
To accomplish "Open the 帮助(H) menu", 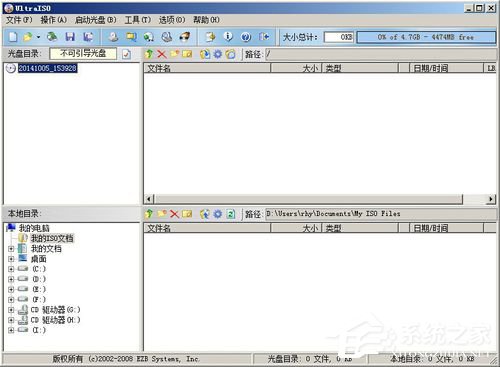I will pyautogui.click(x=206, y=20).
